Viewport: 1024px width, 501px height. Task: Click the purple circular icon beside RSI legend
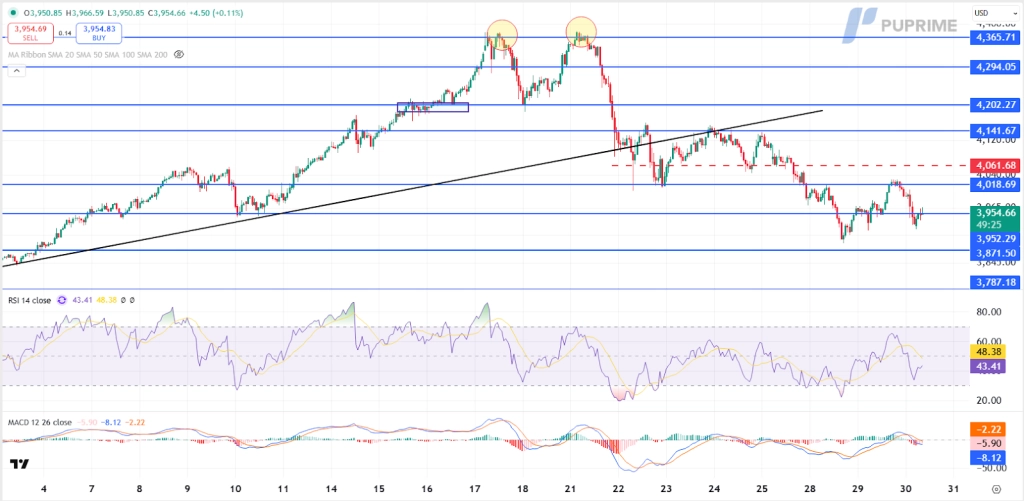62,300
